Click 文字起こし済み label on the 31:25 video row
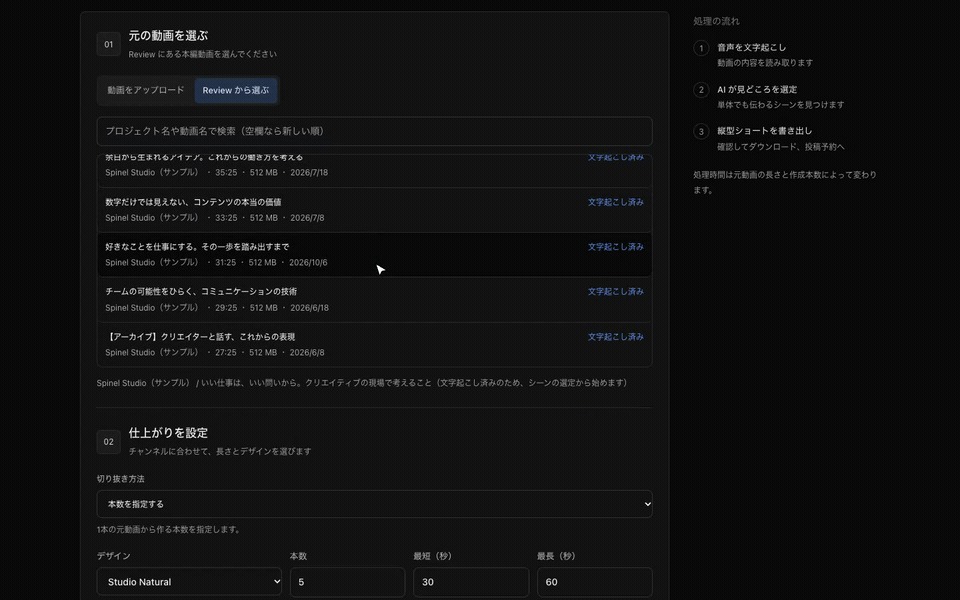The width and height of the screenshot is (960, 600). (615, 247)
